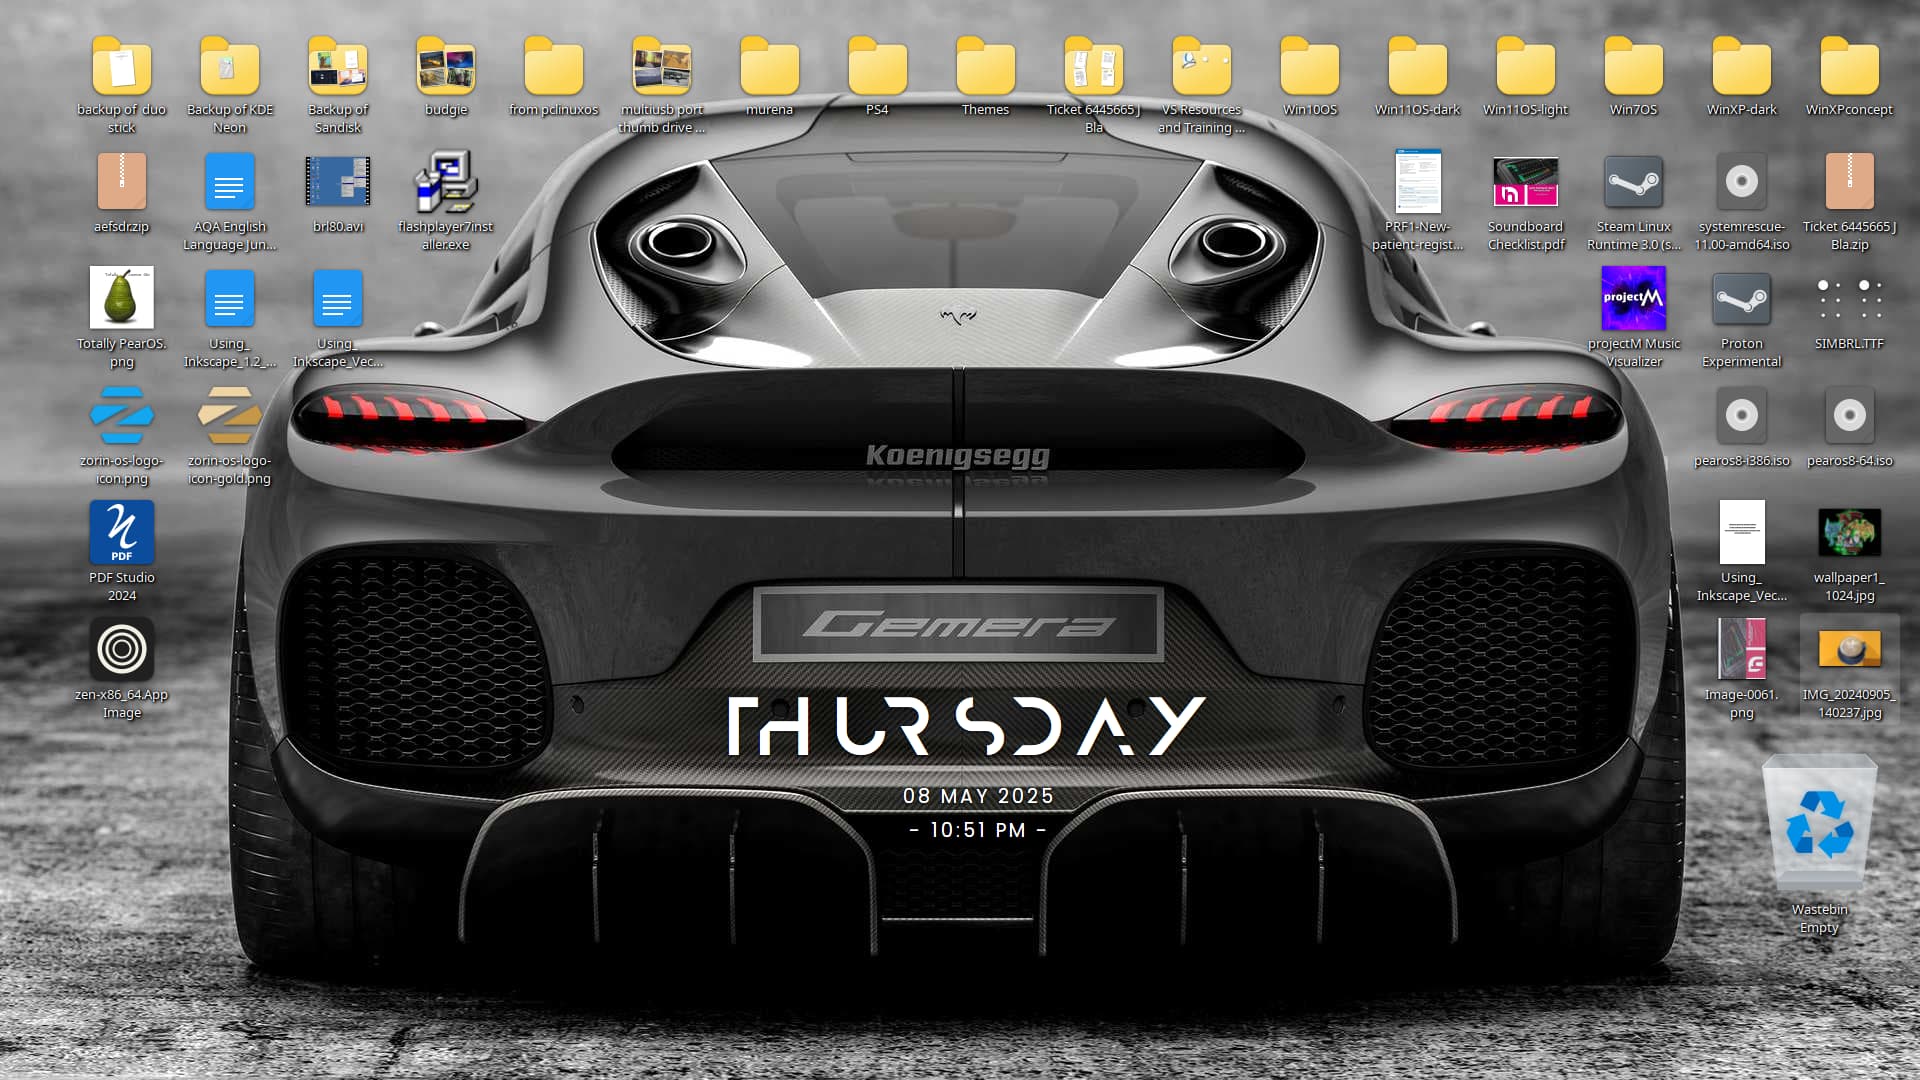Select the aefsdr.zip archive
Image resolution: width=1920 pixels, height=1080 pixels.
tap(121, 182)
